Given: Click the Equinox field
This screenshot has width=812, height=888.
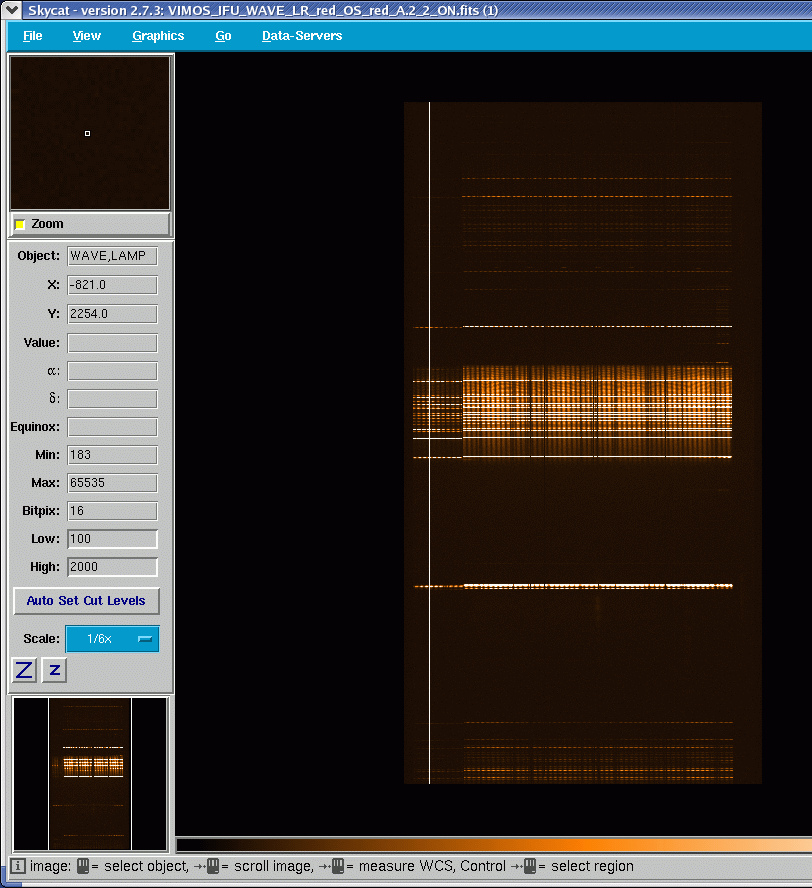Looking at the screenshot, I should pyautogui.click(x=112, y=427).
